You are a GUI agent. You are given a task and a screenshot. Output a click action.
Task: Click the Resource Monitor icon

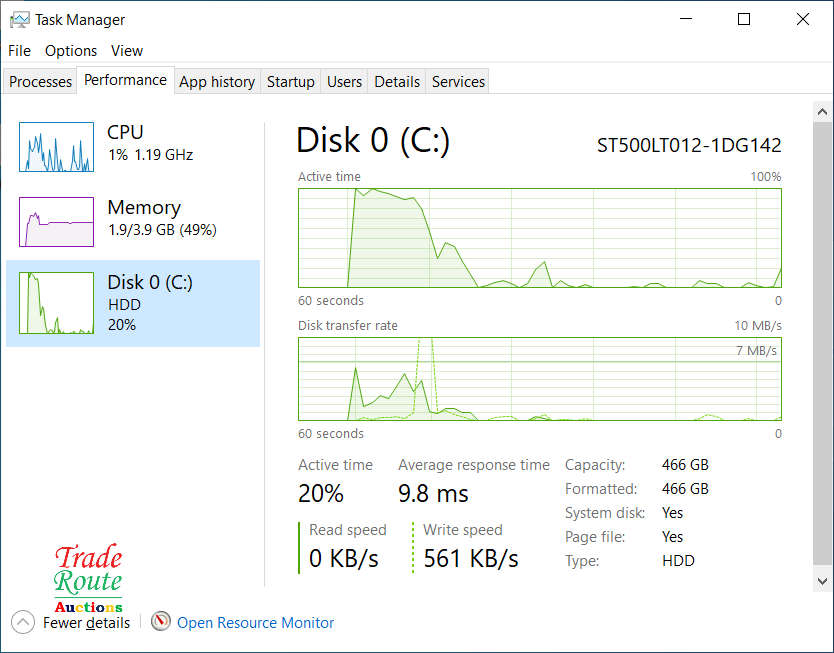pyautogui.click(x=161, y=622)
